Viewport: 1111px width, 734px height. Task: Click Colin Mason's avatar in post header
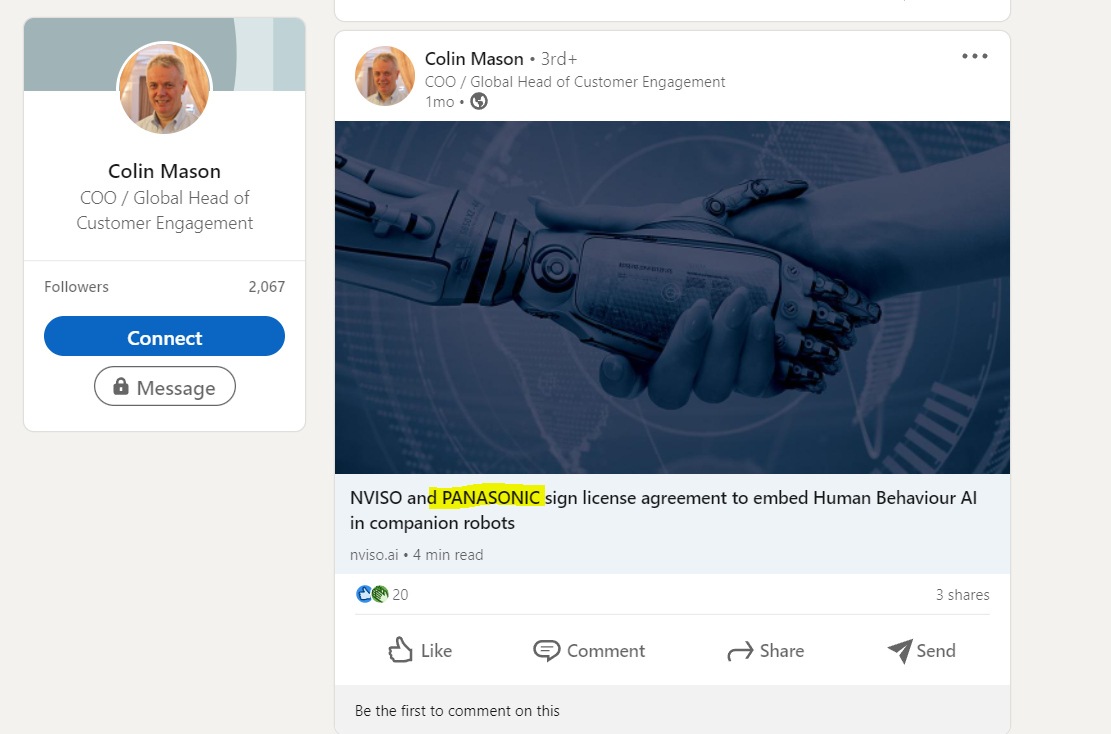[384, 76]
